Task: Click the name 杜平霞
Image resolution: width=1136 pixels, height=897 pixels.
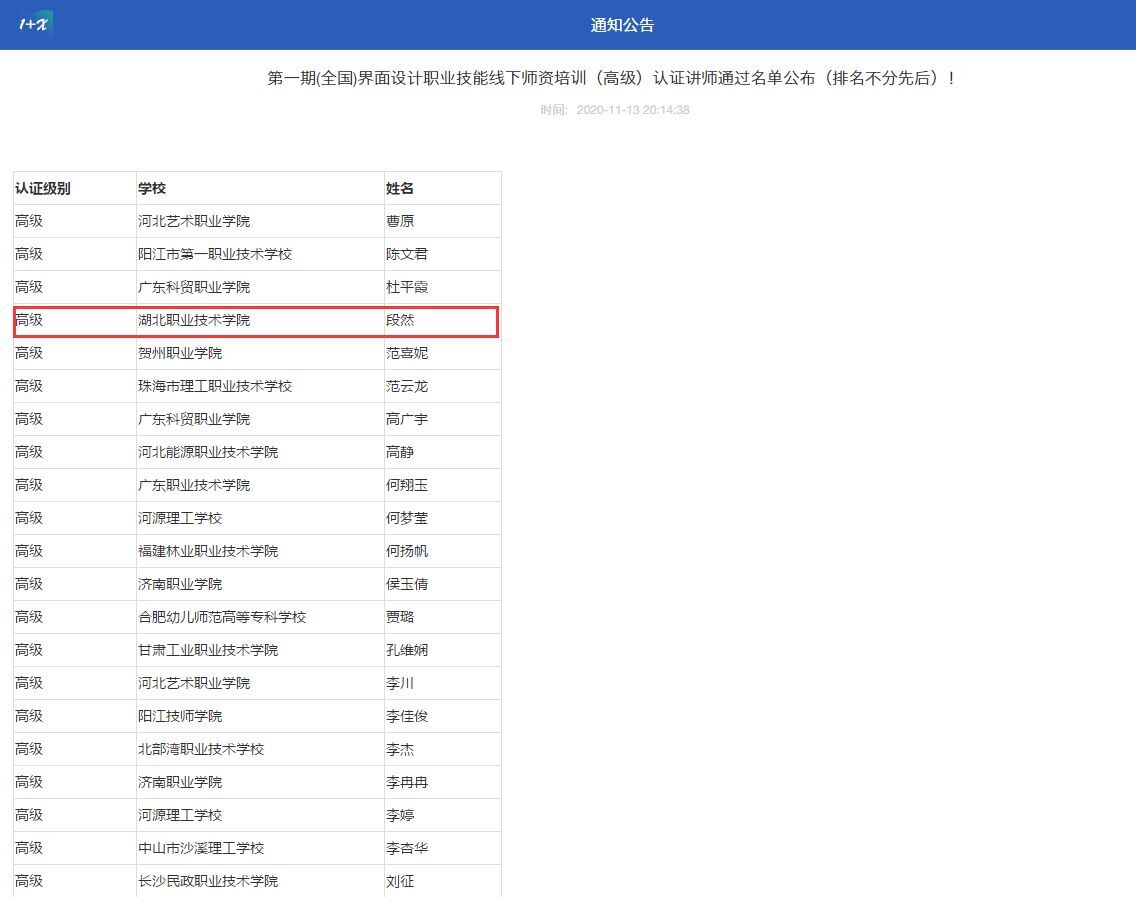Action: 407,287
